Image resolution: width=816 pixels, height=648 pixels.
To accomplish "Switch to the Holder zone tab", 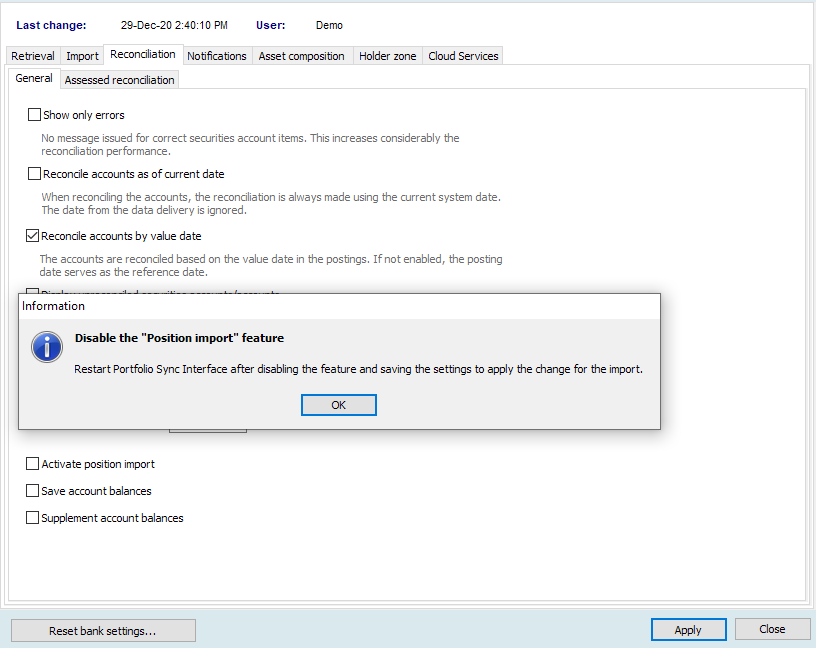I will coord(388,56).
